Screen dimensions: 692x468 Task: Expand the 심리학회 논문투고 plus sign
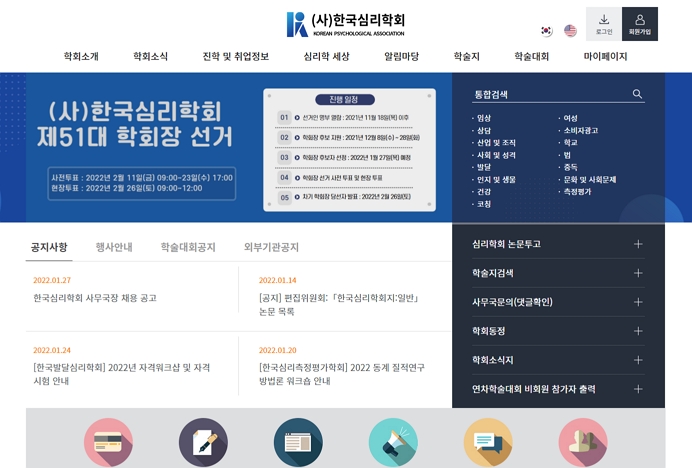638,244
